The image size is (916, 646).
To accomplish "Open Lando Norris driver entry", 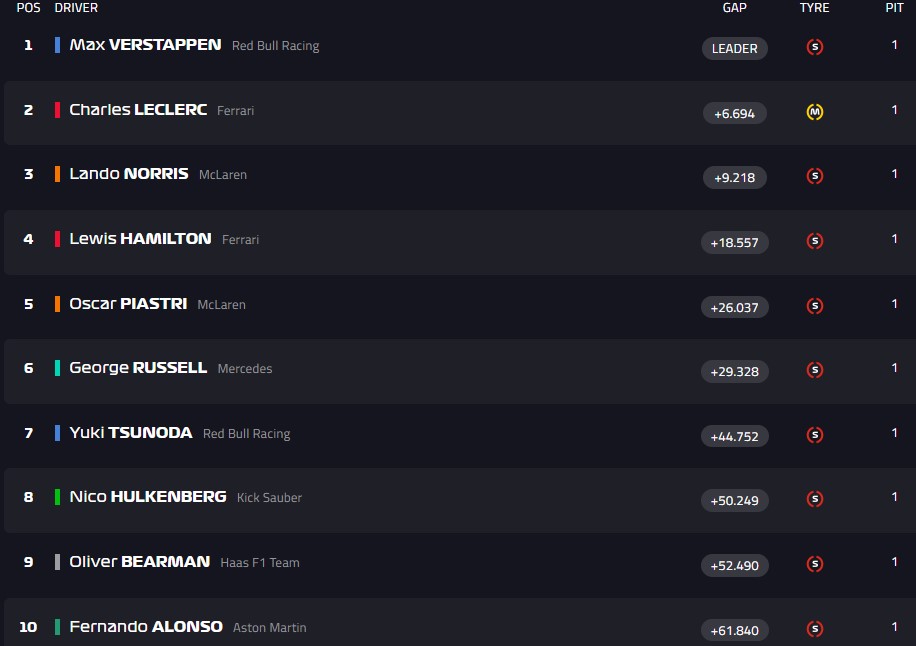I will click(128, 174).
